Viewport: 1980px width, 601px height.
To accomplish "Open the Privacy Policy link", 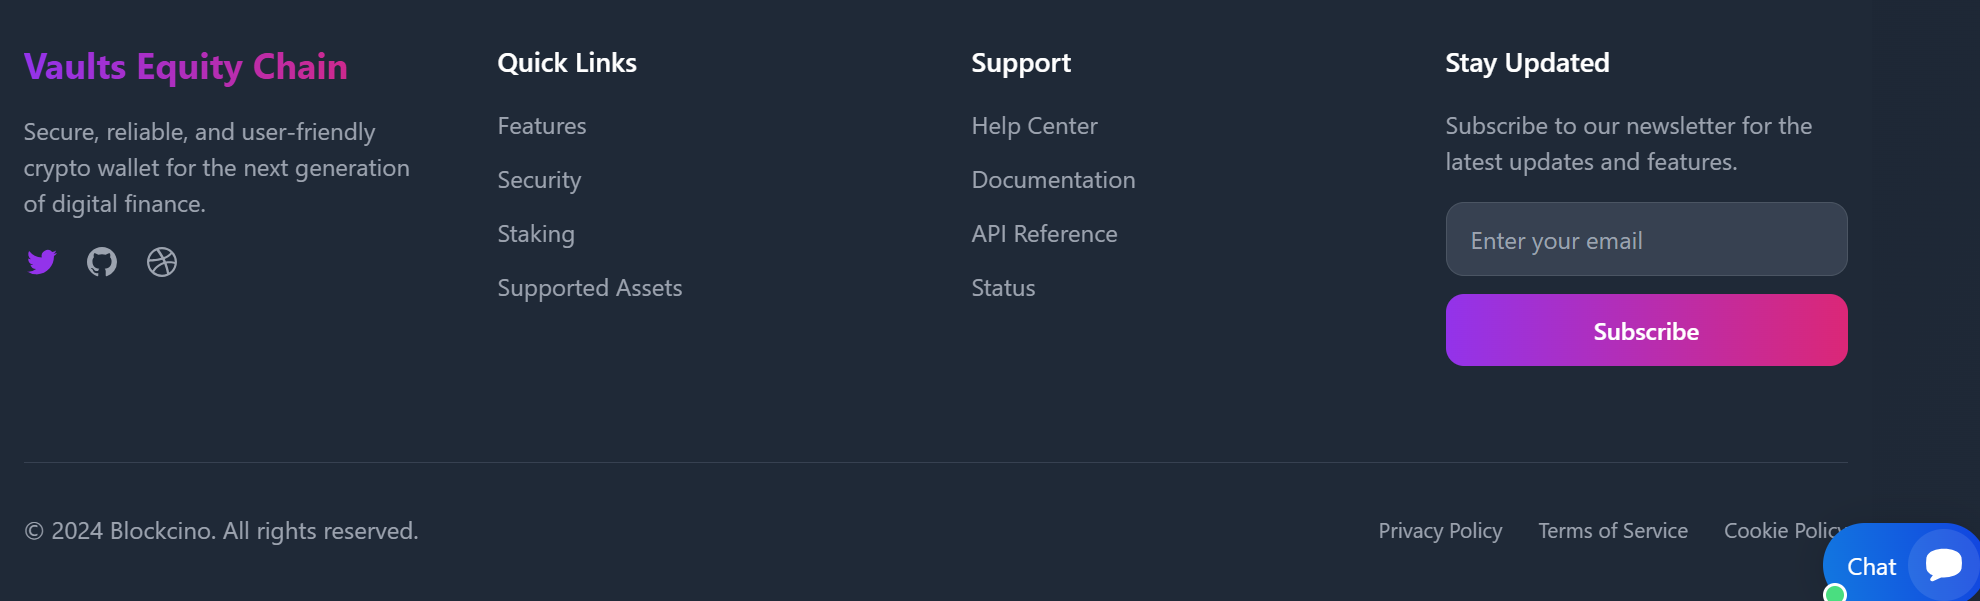I will click(x=1440, y=531).
